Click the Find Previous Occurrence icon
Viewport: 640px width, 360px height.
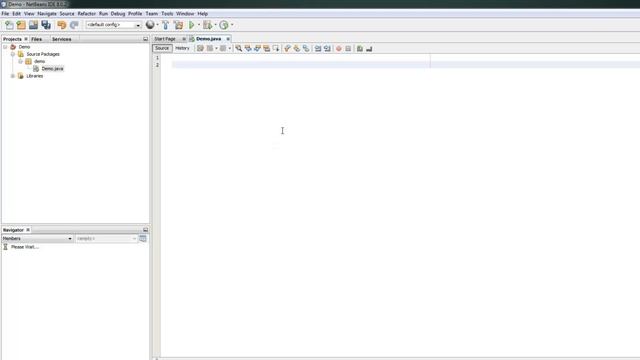pyautogui.click(x=248, y=49)
